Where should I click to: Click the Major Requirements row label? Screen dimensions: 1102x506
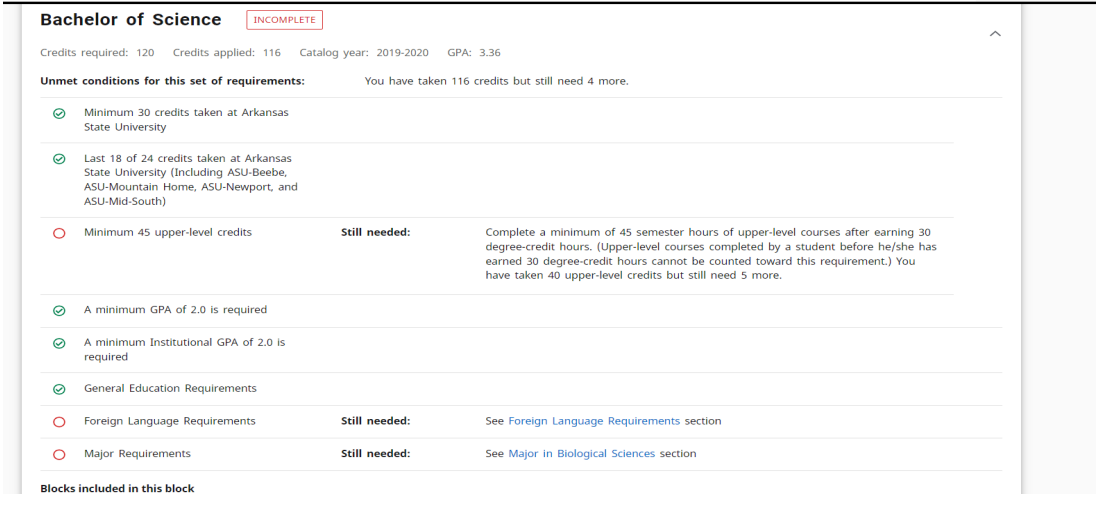click(x=137, y=453)
